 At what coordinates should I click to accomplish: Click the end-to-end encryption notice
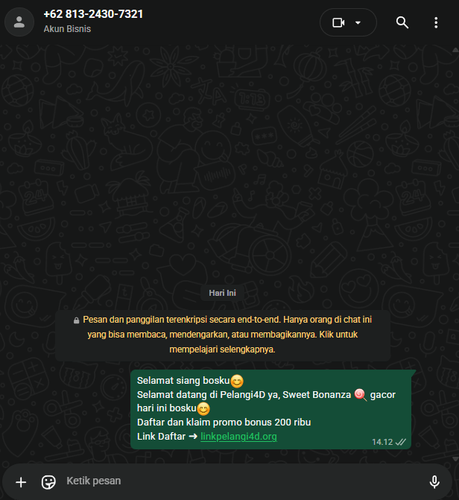223,335
